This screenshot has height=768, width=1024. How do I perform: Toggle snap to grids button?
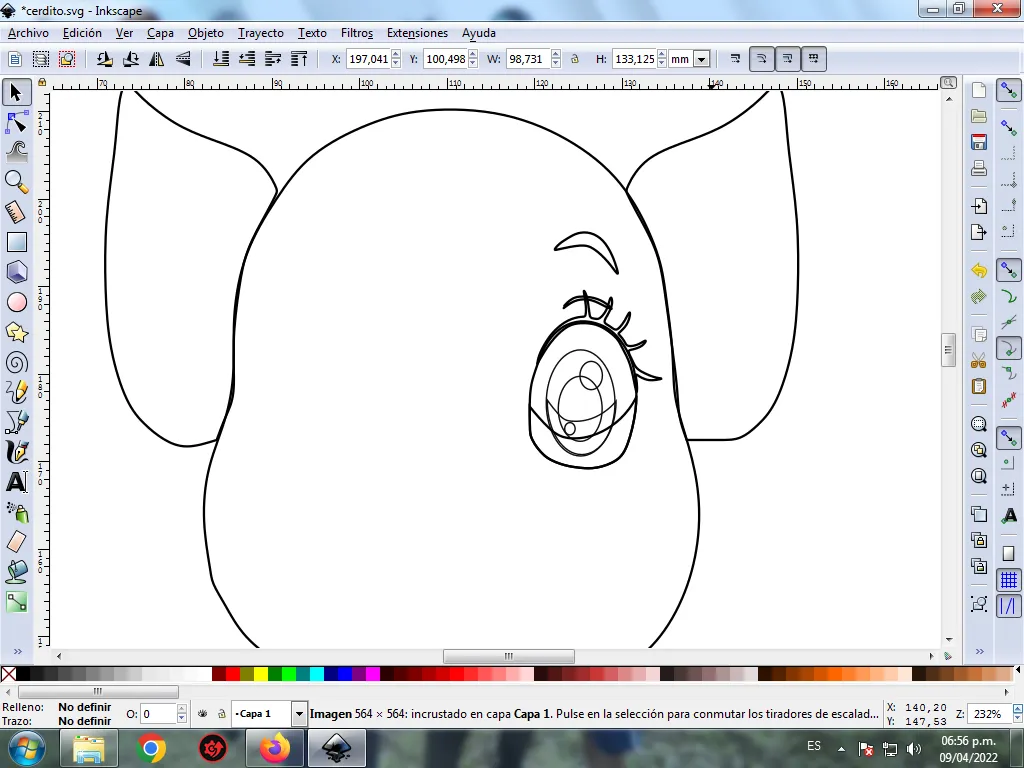click(1009, 580)
